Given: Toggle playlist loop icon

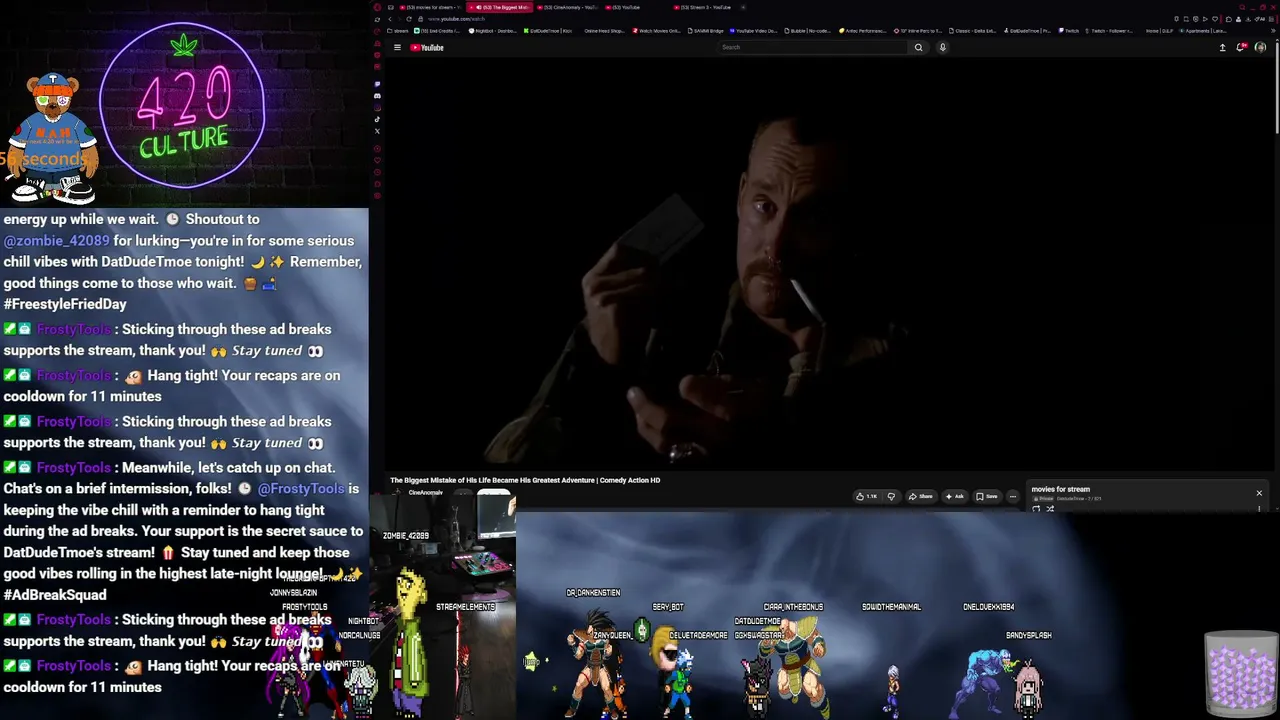Looking at the screenshot, I should 1036,509.
